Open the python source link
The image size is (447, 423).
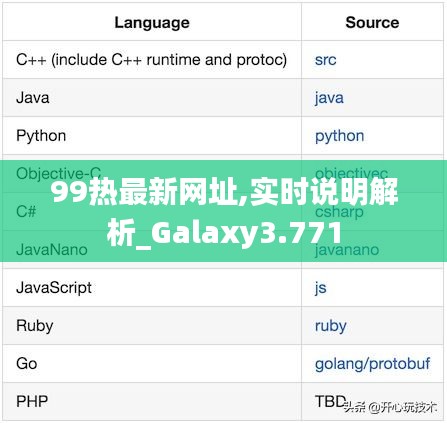coord(339,136)
